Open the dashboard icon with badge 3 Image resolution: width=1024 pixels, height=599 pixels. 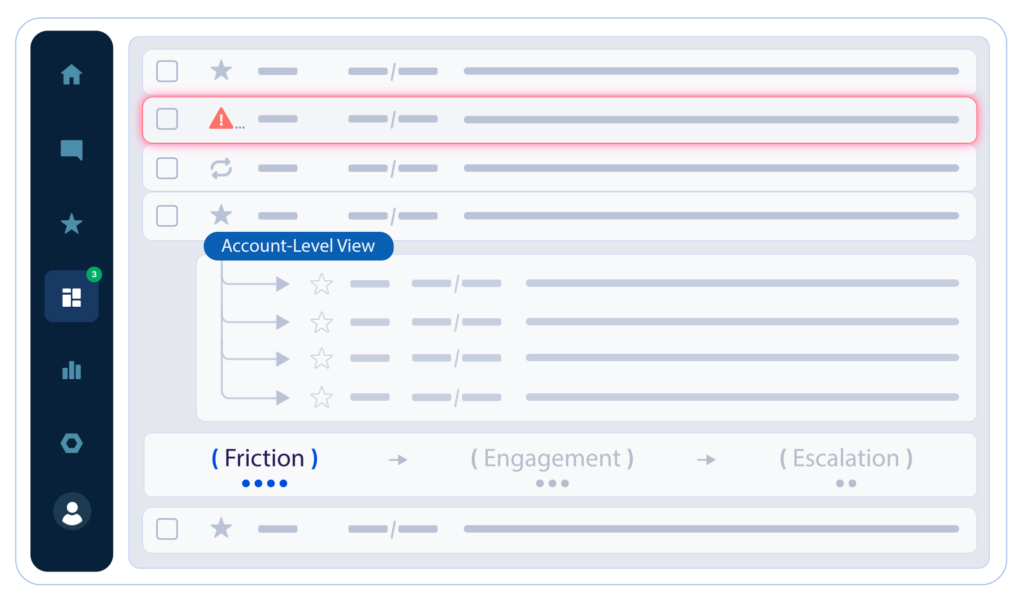coord(71,298)
